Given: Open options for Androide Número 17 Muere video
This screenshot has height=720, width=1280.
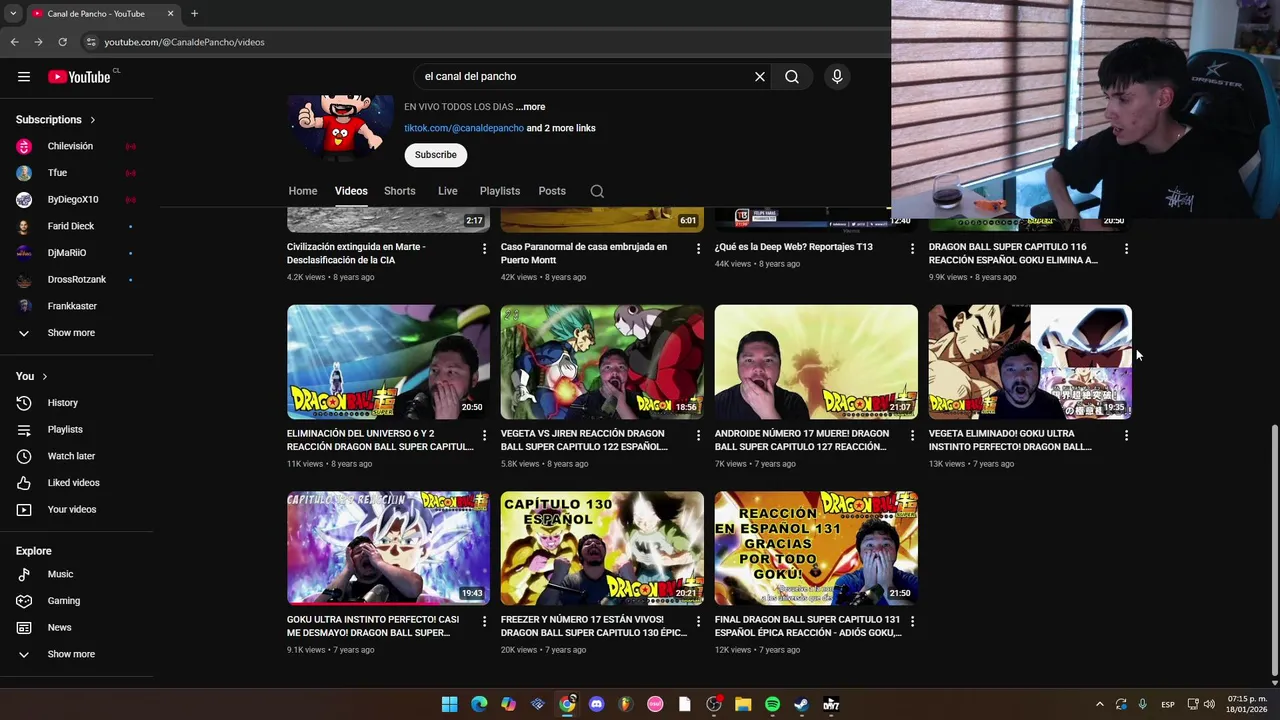Looking at the screenshot, I should (x=912, y=435).
